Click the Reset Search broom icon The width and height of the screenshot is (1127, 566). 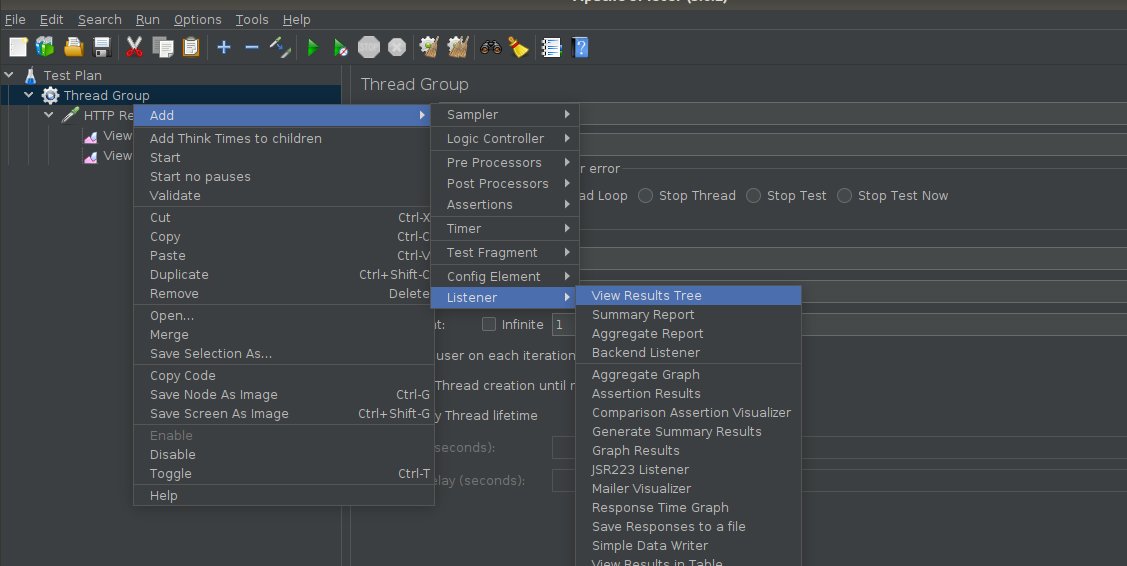pos(518,47)
